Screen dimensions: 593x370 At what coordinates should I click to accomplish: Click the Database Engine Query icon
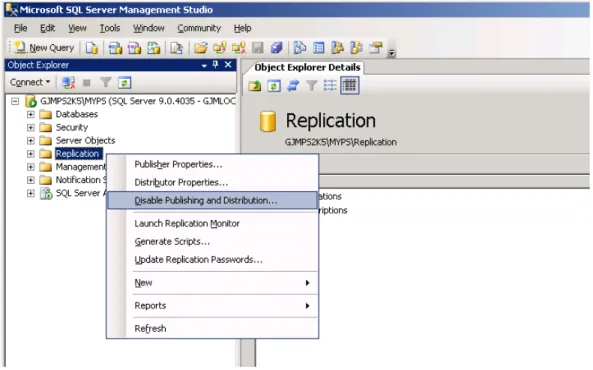(x=92, y=48)
